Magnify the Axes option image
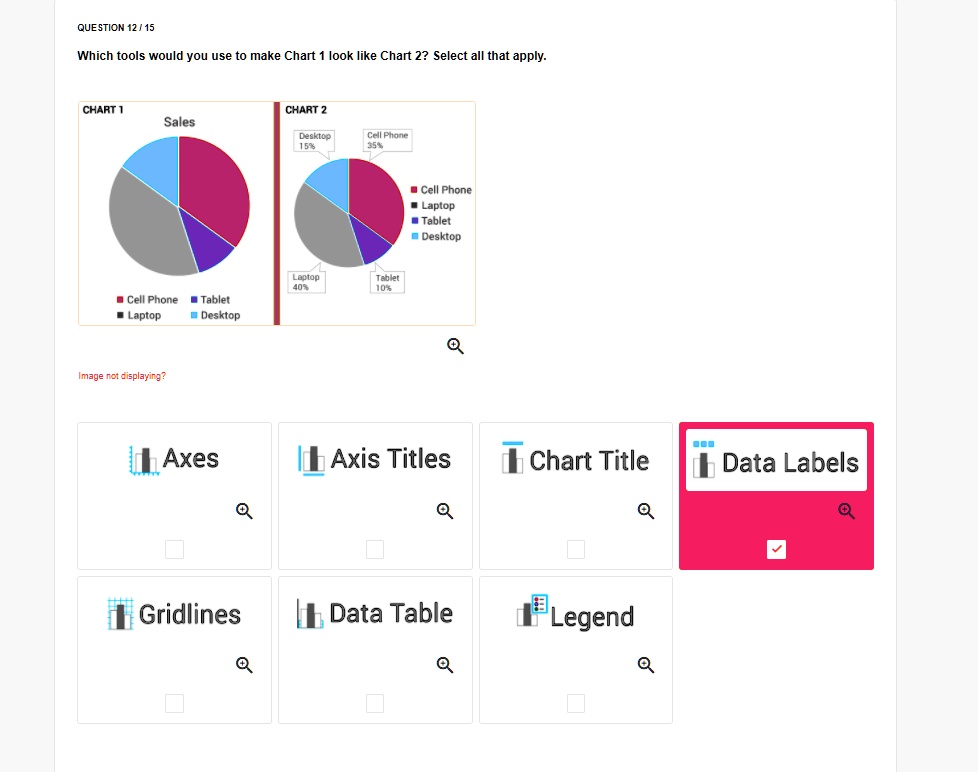Image resolution: width=978 pixels, height=772 pixels. (244, 511)
